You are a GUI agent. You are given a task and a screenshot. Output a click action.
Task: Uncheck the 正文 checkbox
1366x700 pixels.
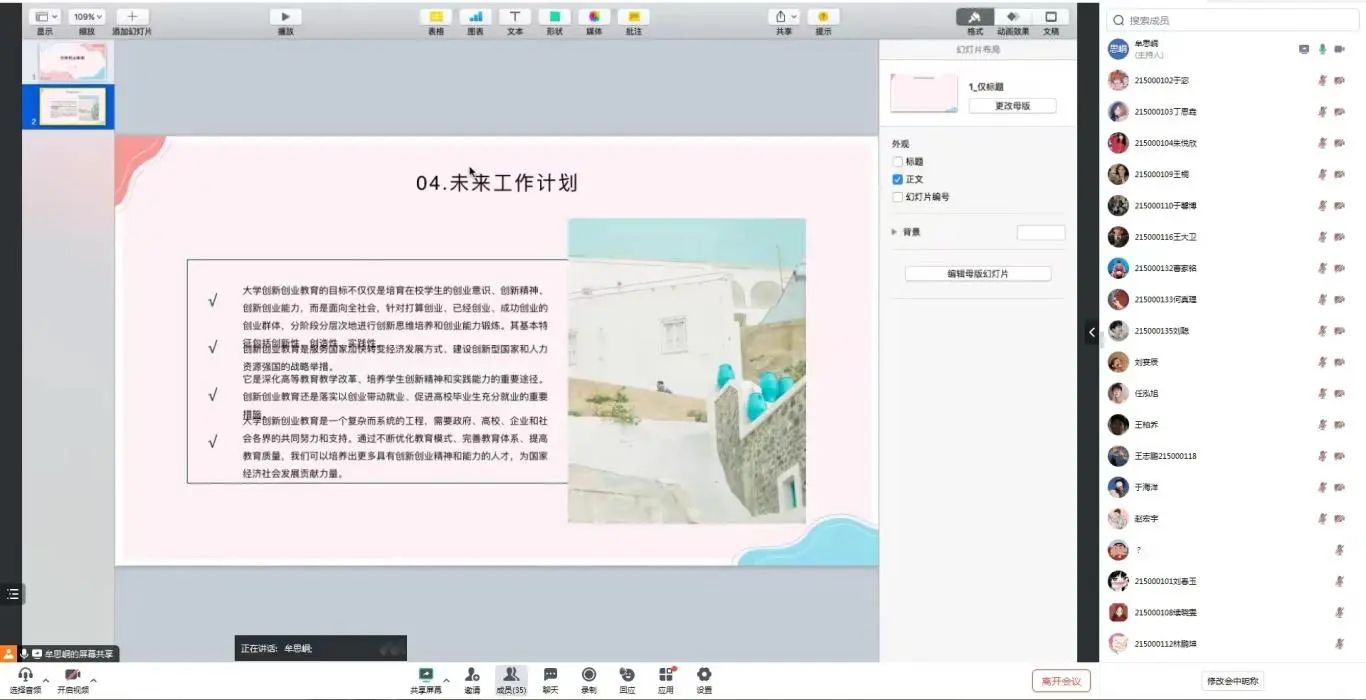tap(897, 180)
